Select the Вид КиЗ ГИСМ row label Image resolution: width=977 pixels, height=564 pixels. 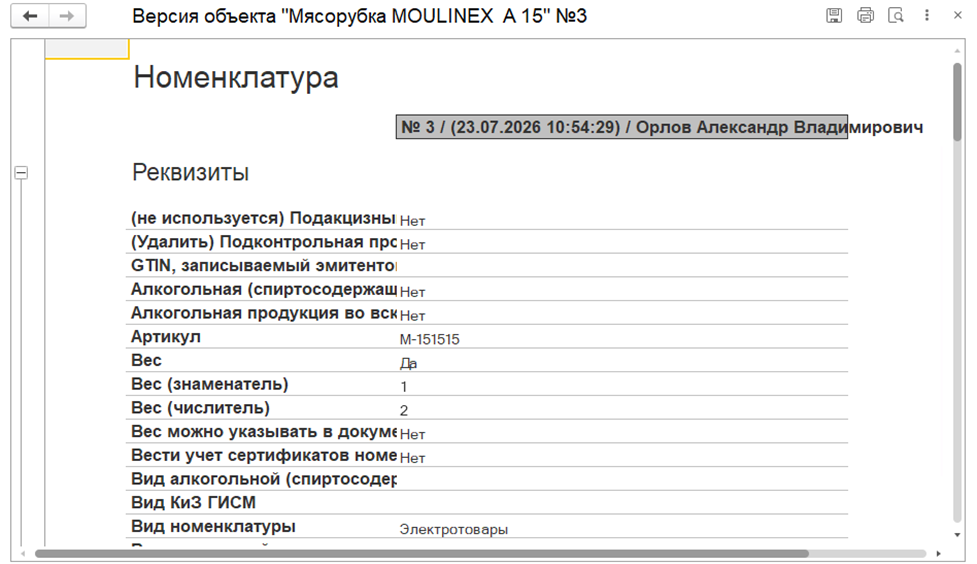tap(193, 503)
